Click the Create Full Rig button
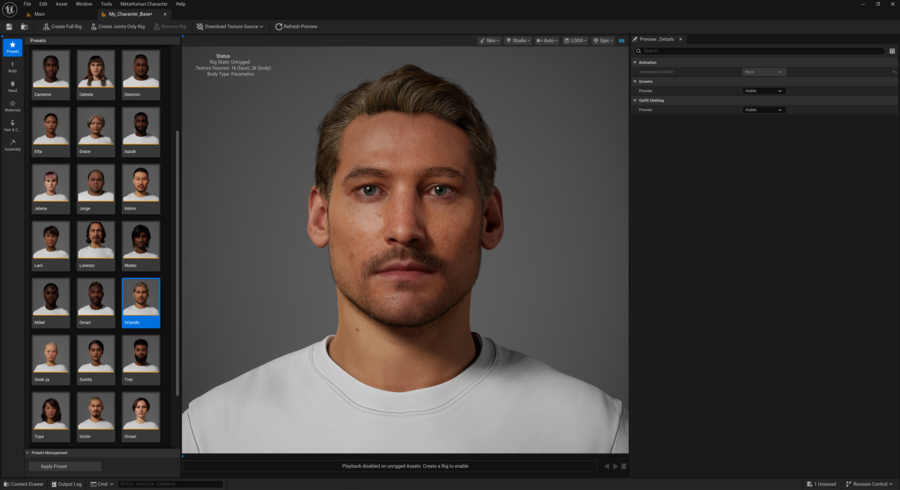 point(65,26)
